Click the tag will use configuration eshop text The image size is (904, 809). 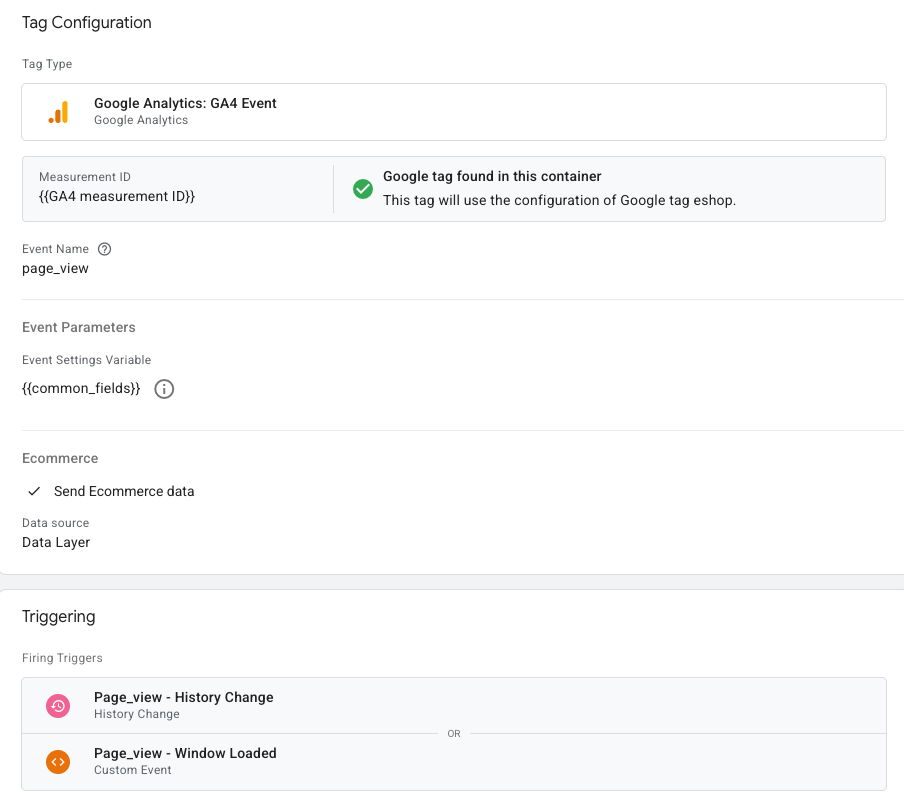pos(560,201)
